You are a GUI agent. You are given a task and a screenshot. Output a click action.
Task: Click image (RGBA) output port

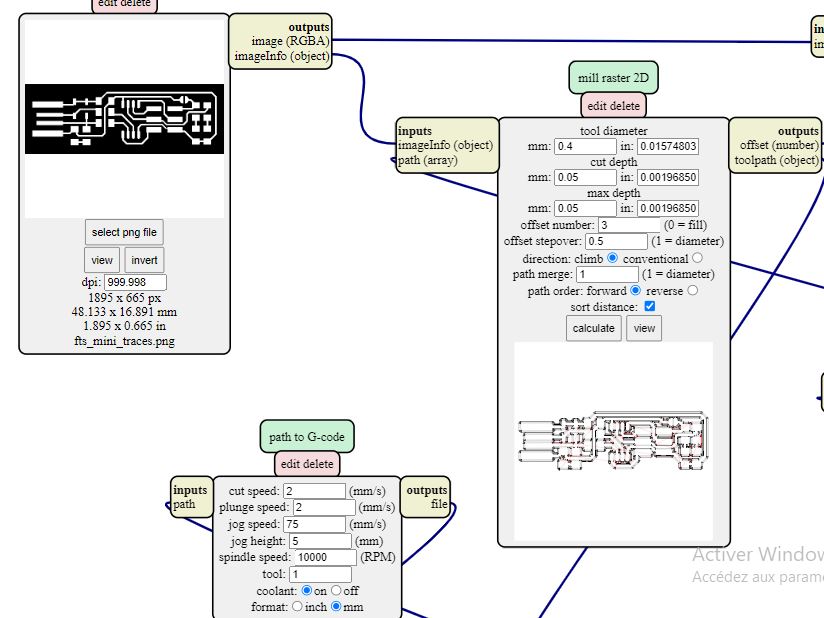pyautogui.click(x=290, y=41)
